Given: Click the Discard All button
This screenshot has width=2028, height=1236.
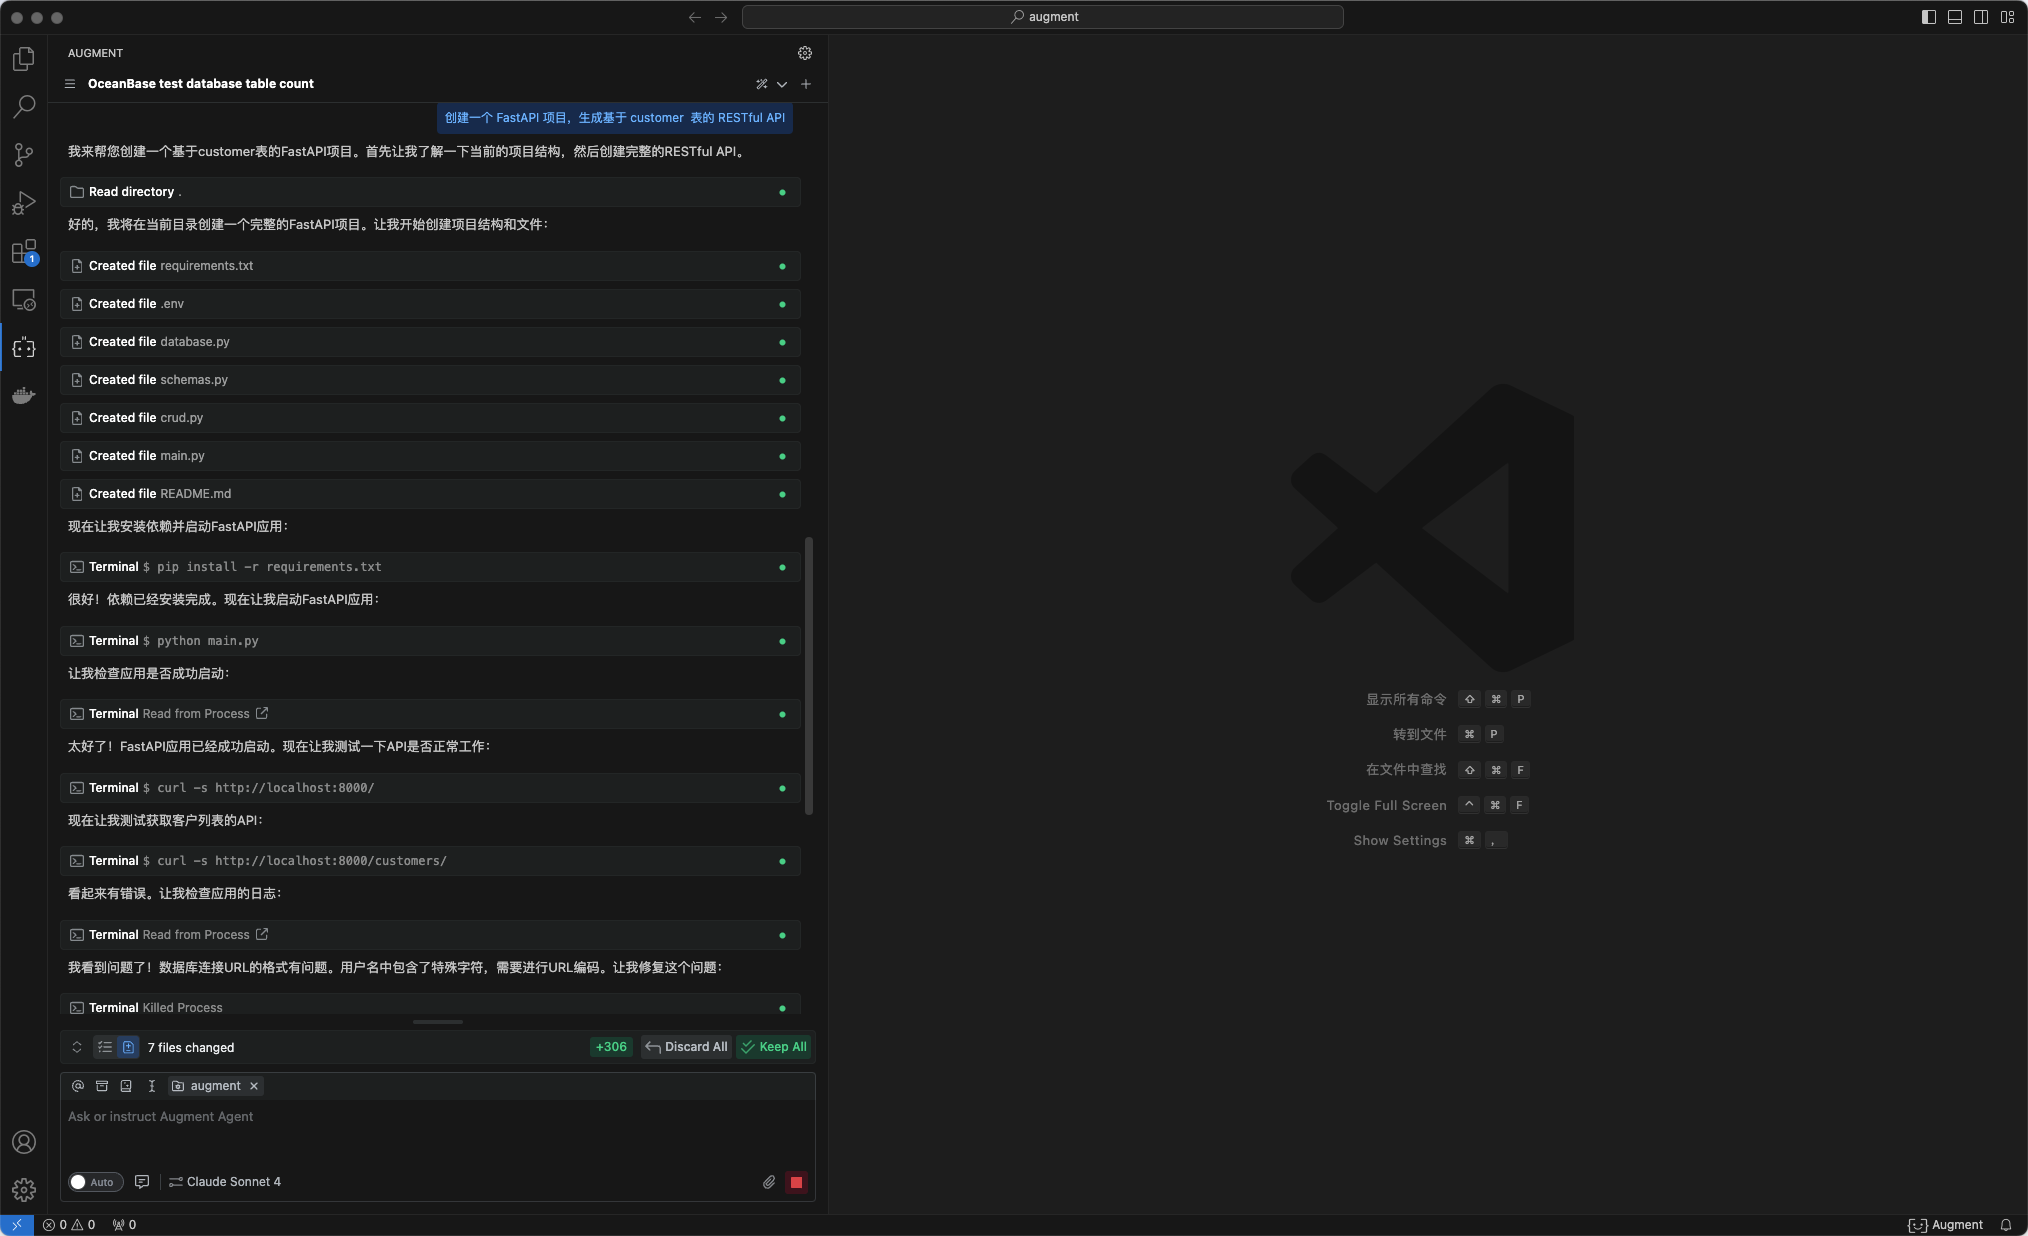Looking at the screenshot, I should click(686, 1047).
